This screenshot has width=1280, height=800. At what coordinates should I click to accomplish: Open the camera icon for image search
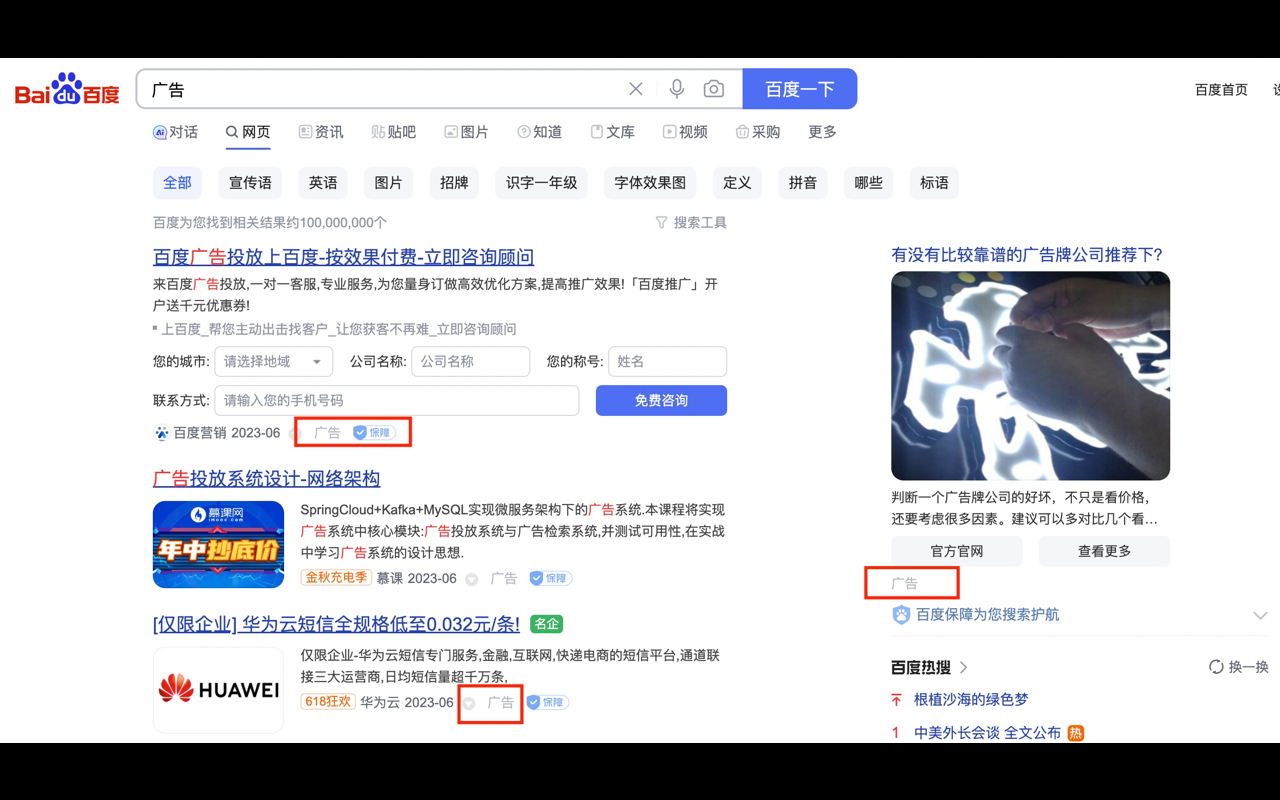(714, 88)
